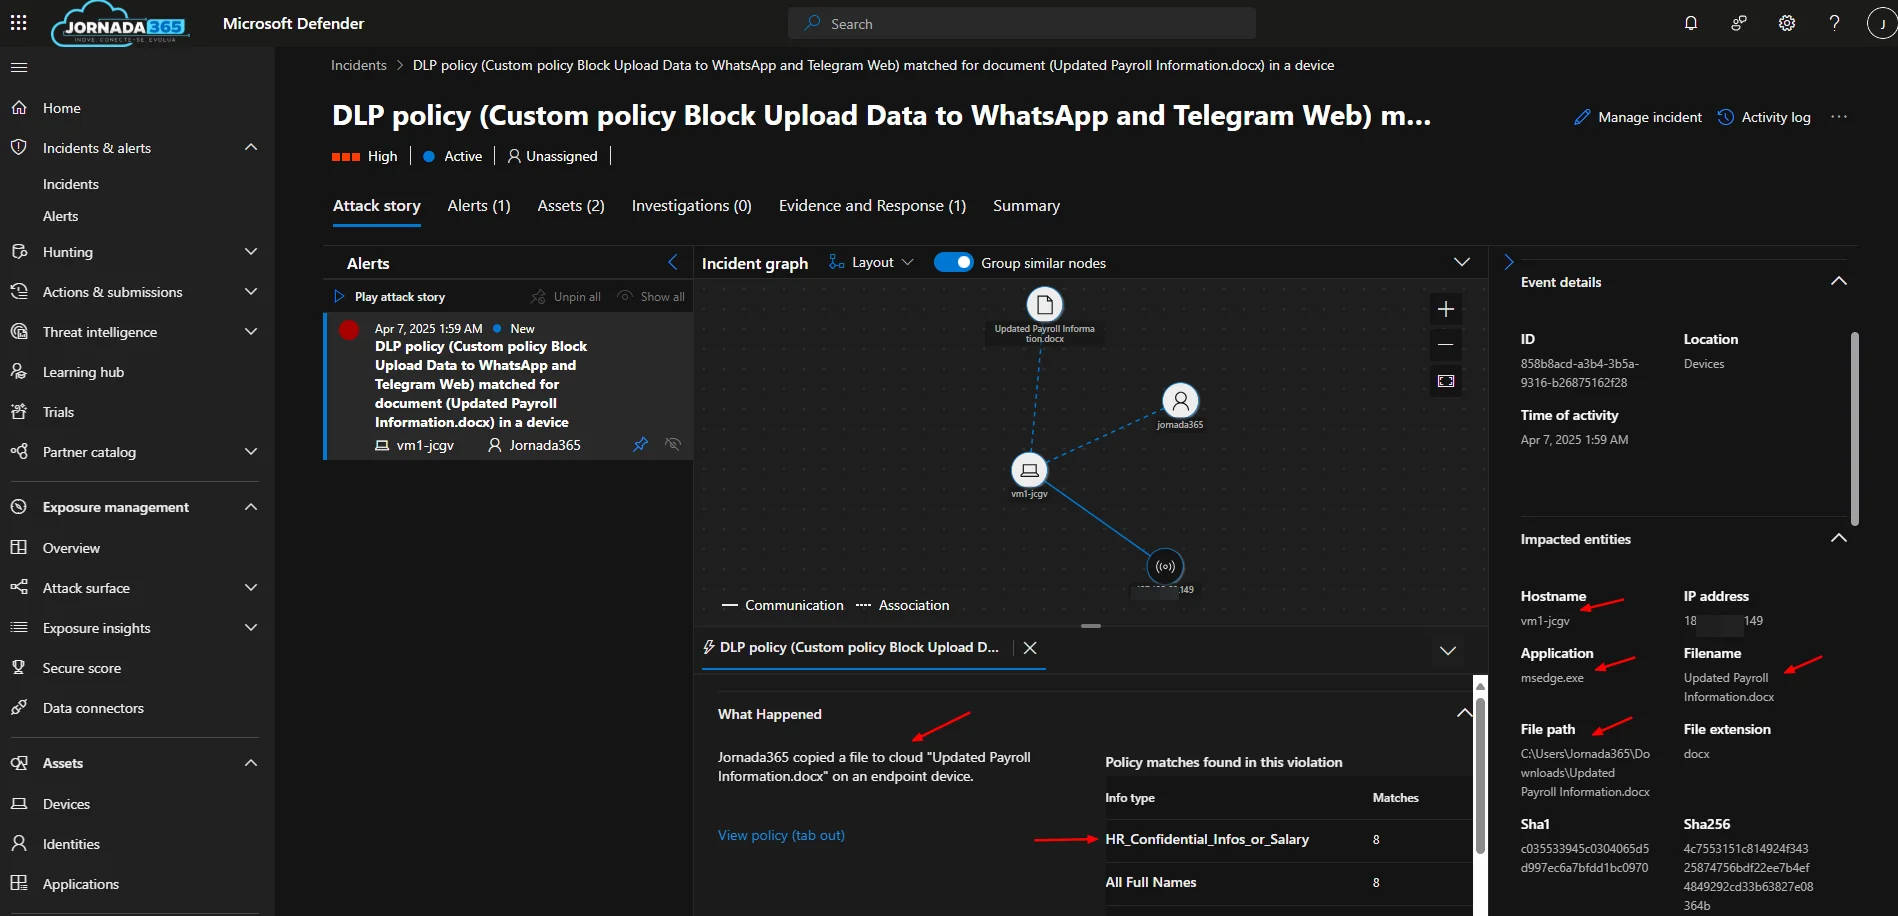Open the community feedback icon
Screen dimensions: 1898x916
1739,23
